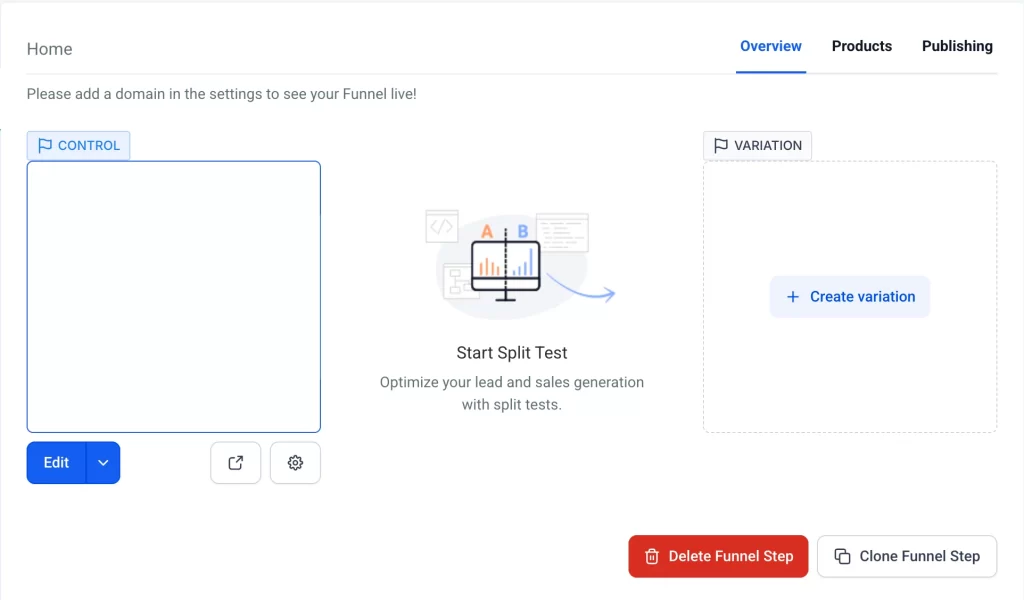This screenshot has width=1024, height=600.
Task: Click the red Delete Funnel Step button
Action: point(719,556)
